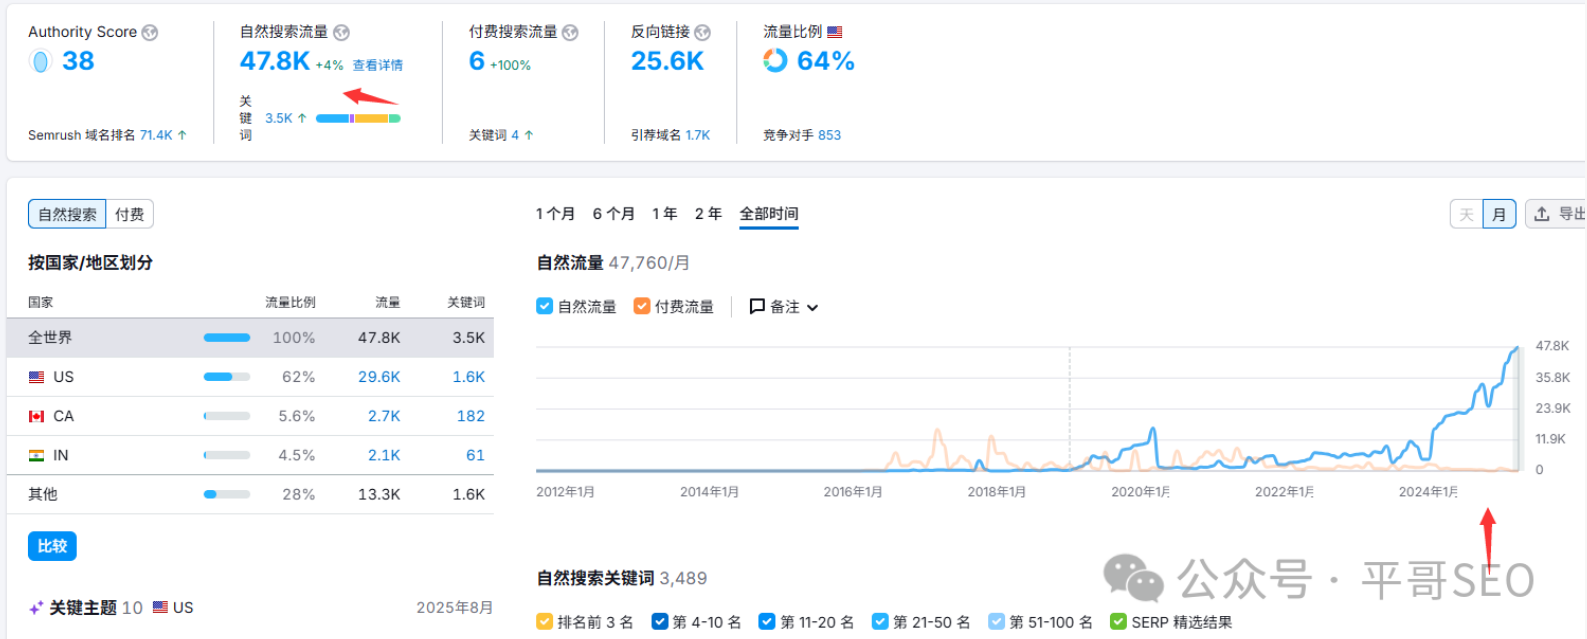Click the 47.8K organic traffic value
This screenshot has height=639, width=1587.
[275, 61]
